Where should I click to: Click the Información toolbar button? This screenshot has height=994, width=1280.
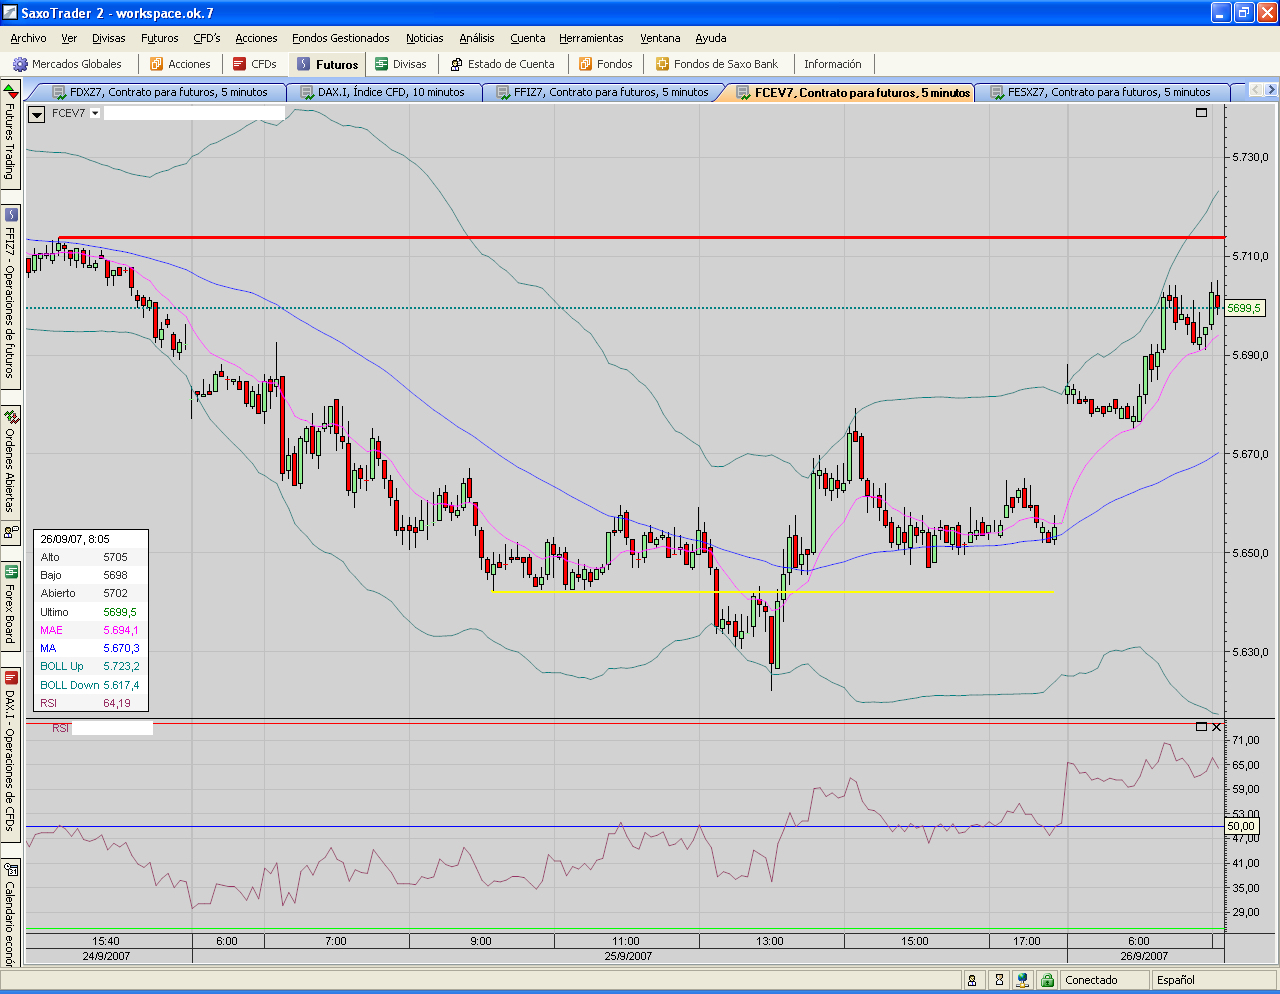(x=832, y=64)
